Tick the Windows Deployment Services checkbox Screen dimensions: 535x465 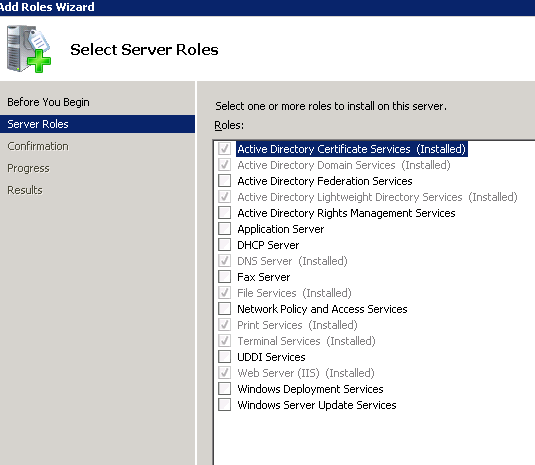pyautogui.click(x=225, y=389)
